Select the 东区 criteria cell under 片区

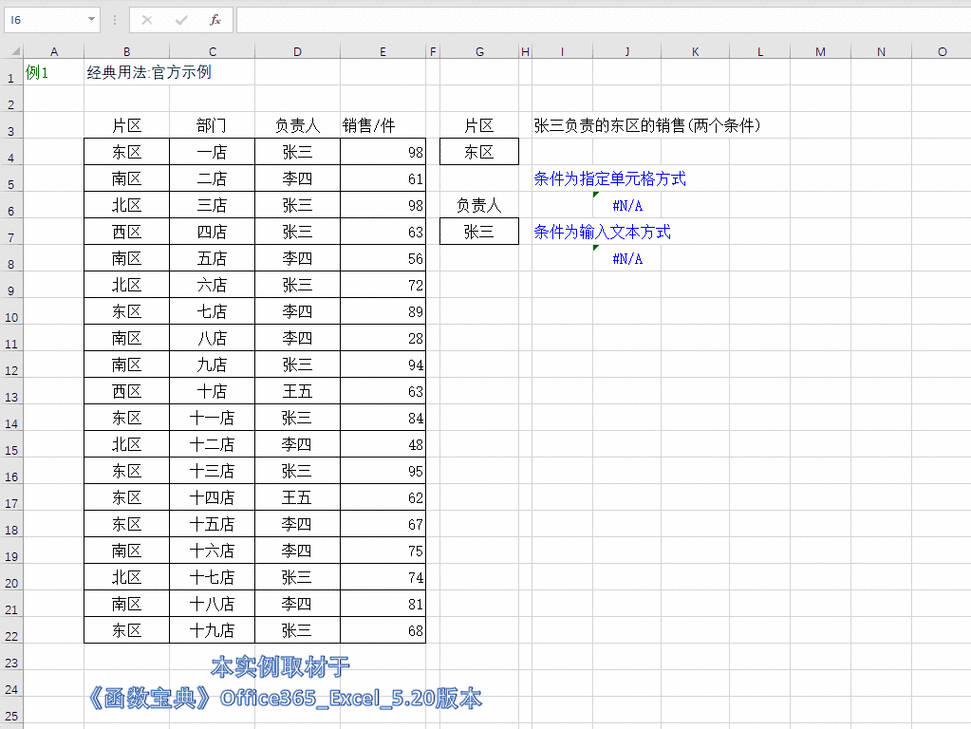pos(479,151)
